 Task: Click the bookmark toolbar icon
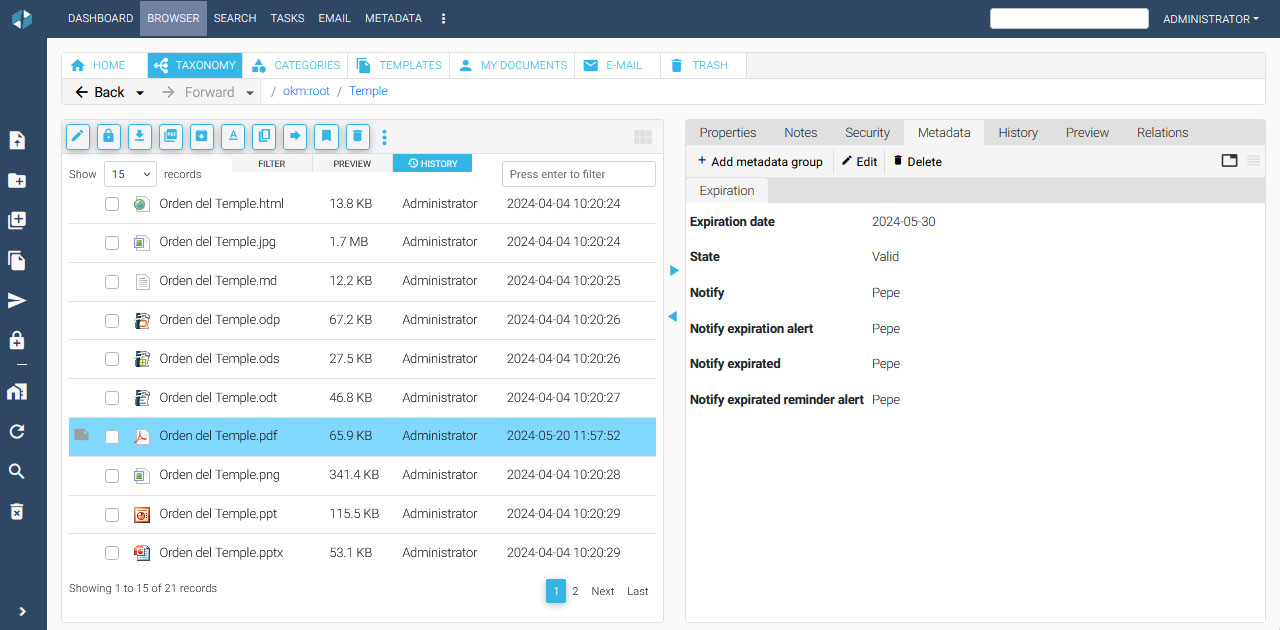[326, 136]
